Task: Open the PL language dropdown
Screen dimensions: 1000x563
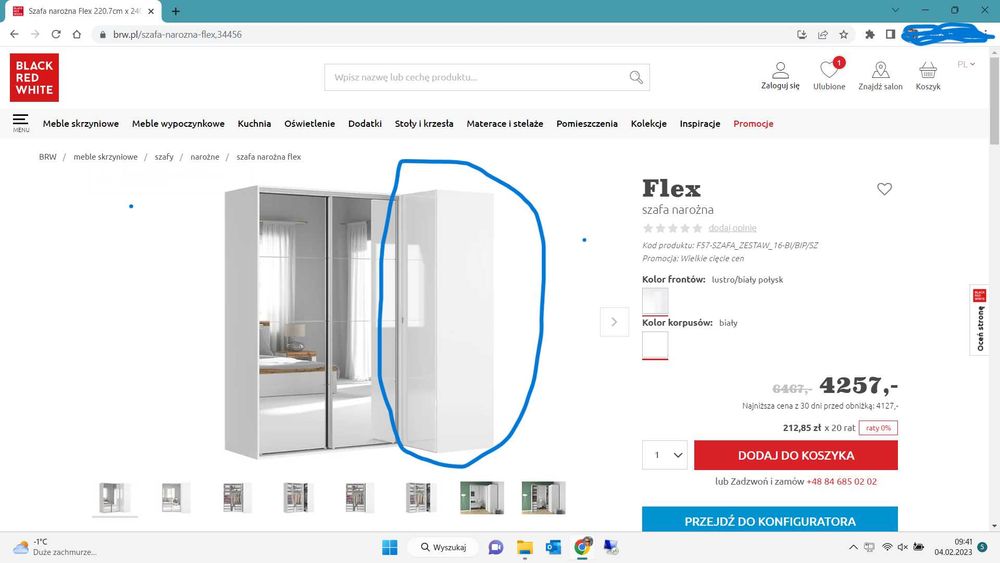Action: click(966, 64)
